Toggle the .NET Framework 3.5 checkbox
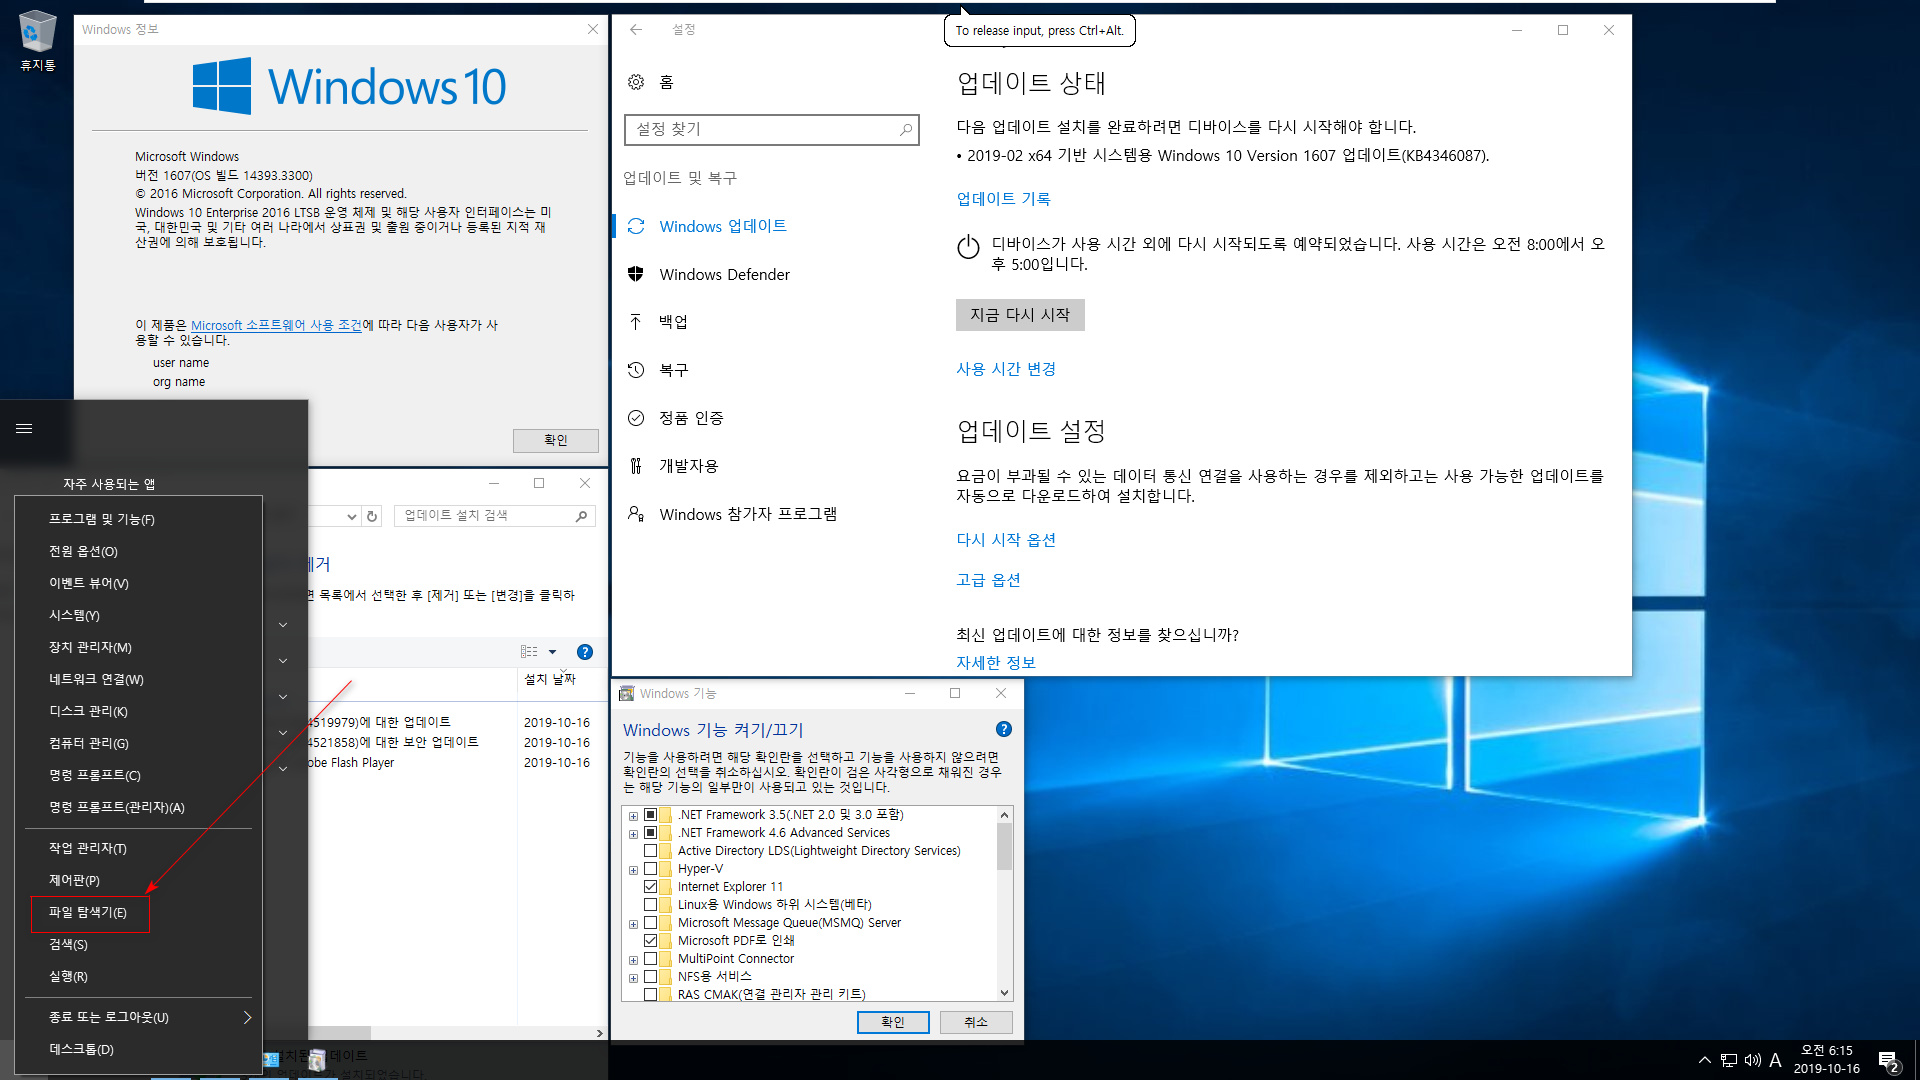This screenshot has height=1080, width=1920. coord(651,815)
